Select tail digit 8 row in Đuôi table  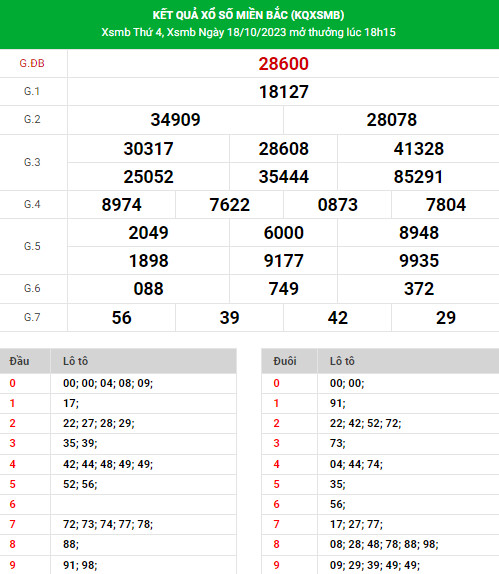pos(380,544)
